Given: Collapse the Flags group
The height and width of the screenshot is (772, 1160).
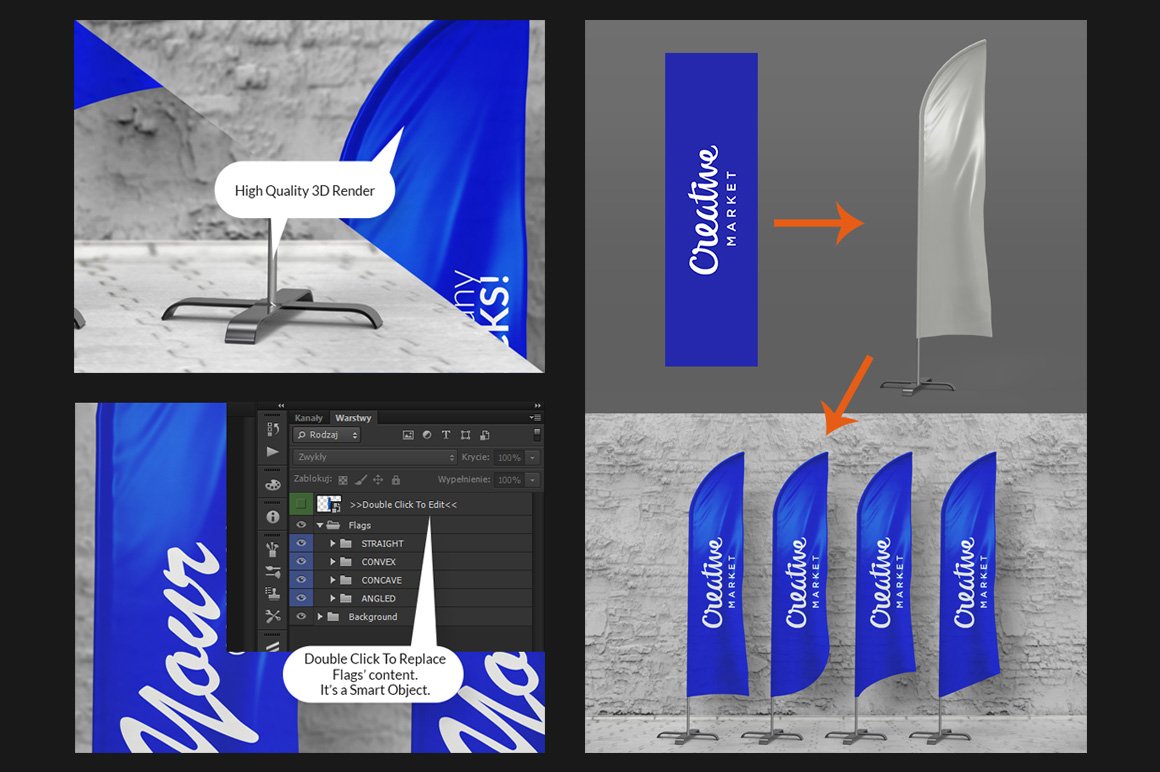Looking at the screenshot, I should coord(320,525).
